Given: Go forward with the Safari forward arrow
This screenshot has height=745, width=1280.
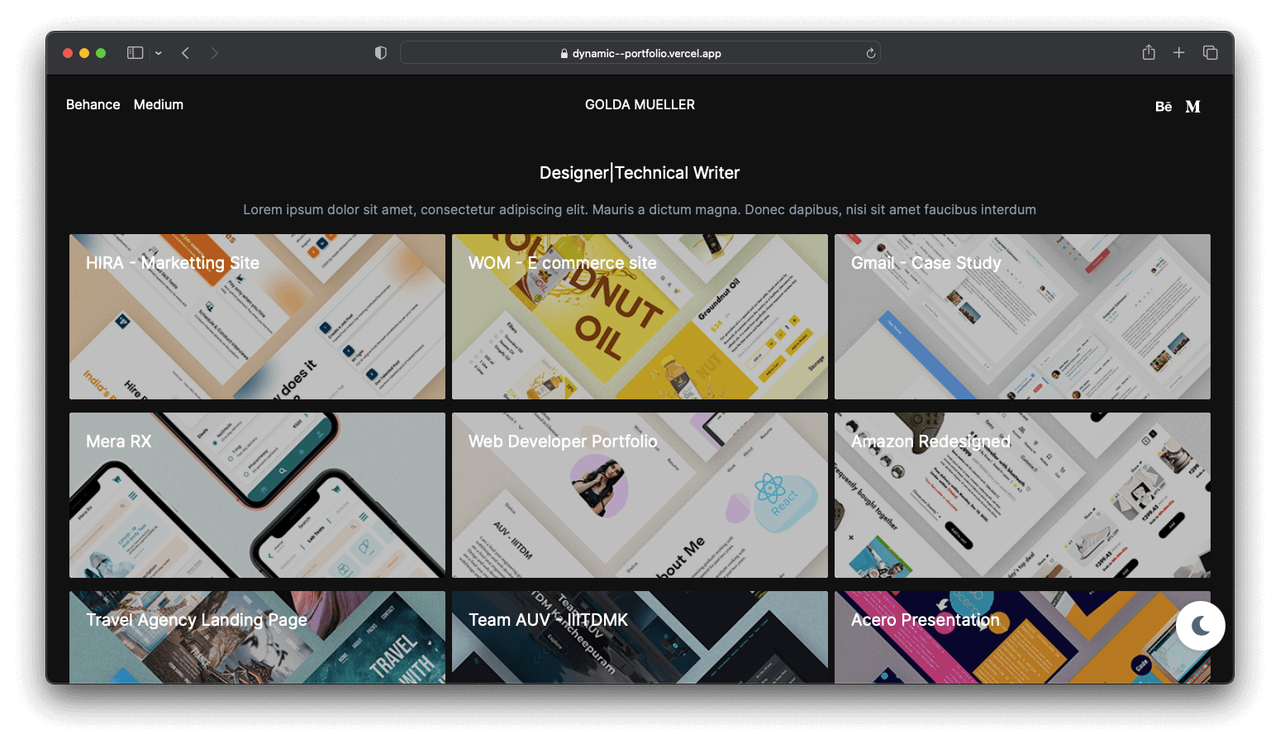Looking at the screenshot, I should tap(214, 53).
